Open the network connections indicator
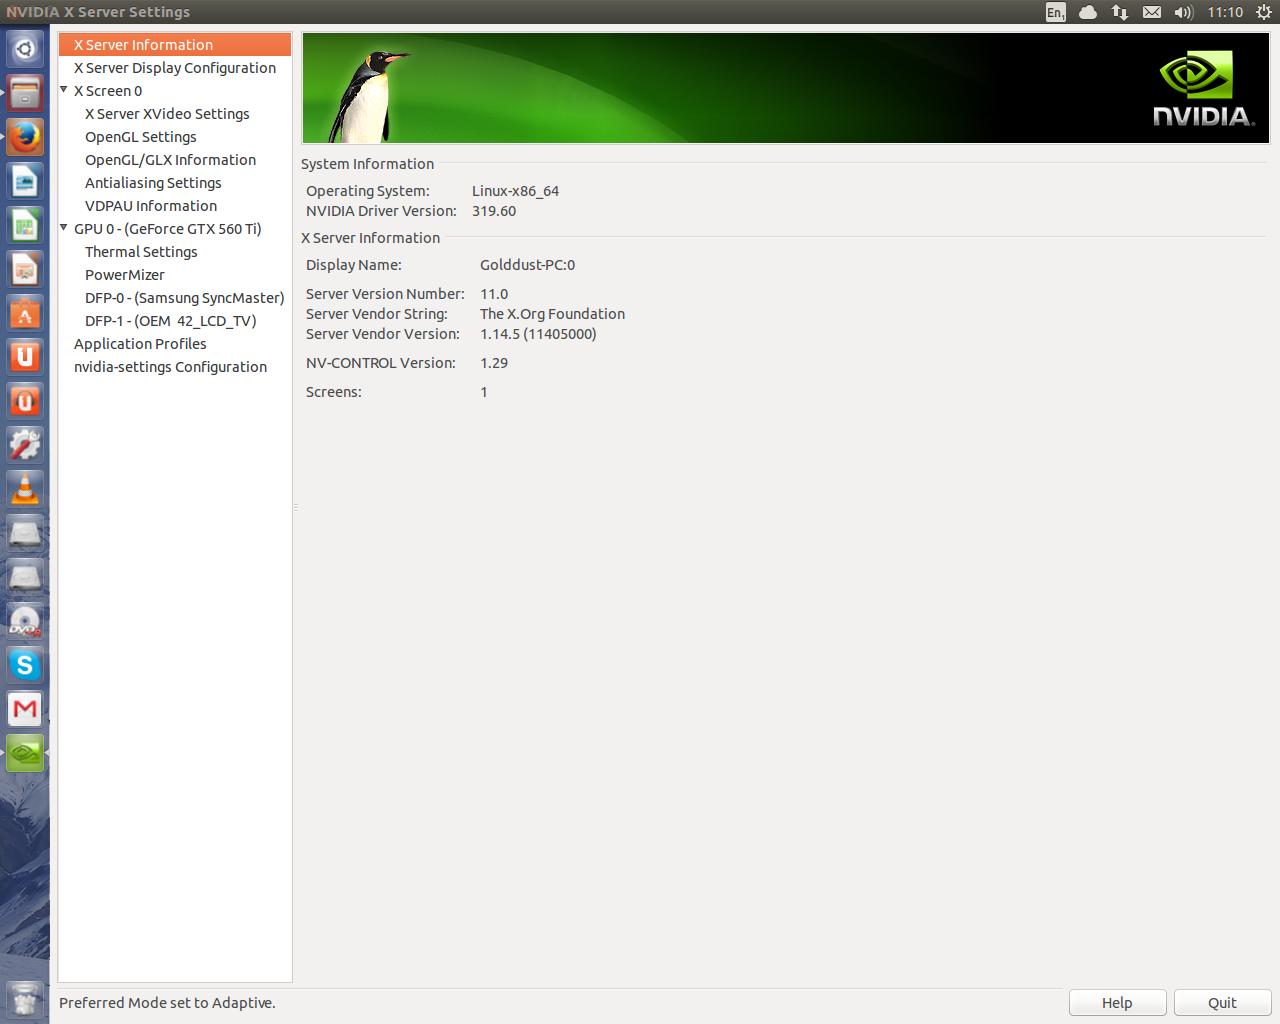The image size is (1280, 1024). (1120, 12)
